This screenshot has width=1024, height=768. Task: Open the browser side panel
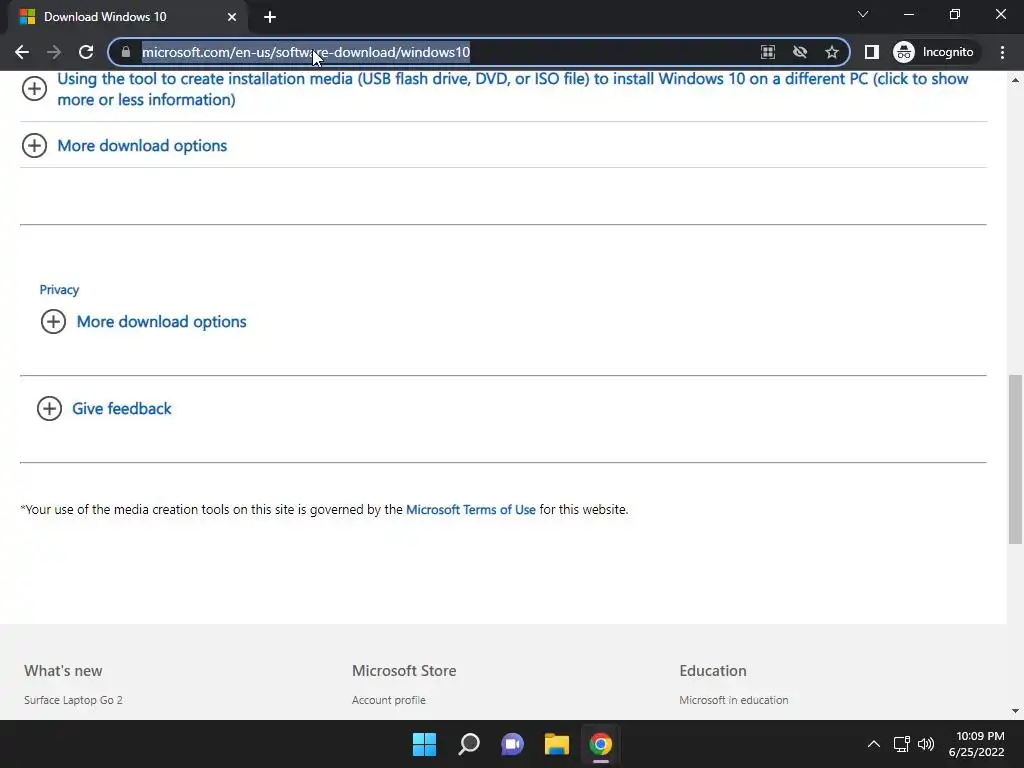(872, 52)
